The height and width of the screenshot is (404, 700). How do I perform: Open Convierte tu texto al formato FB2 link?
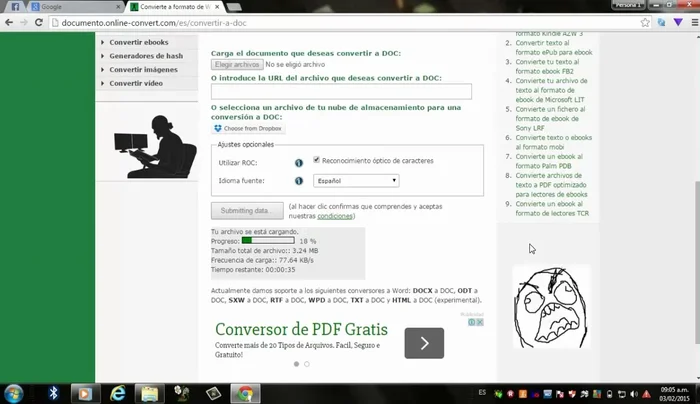[x=547, y=67]
